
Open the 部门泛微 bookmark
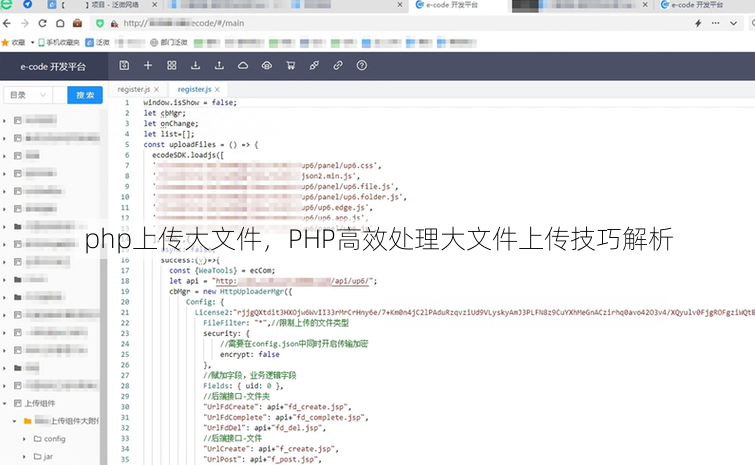tap(169, 42)
